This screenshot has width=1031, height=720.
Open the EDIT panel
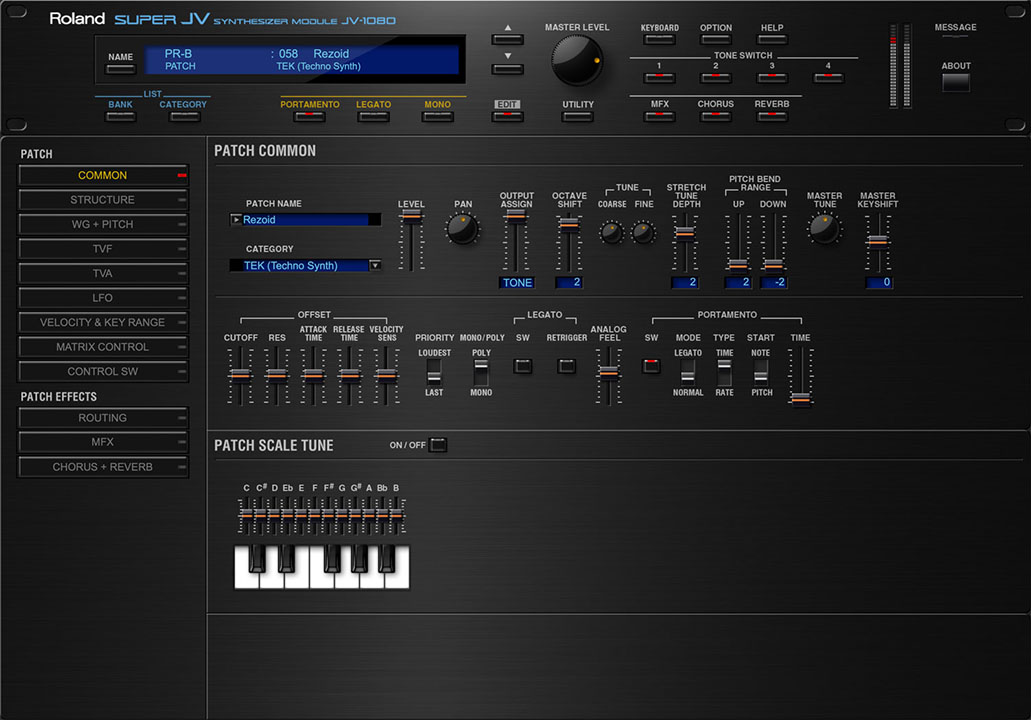point(507,116)
